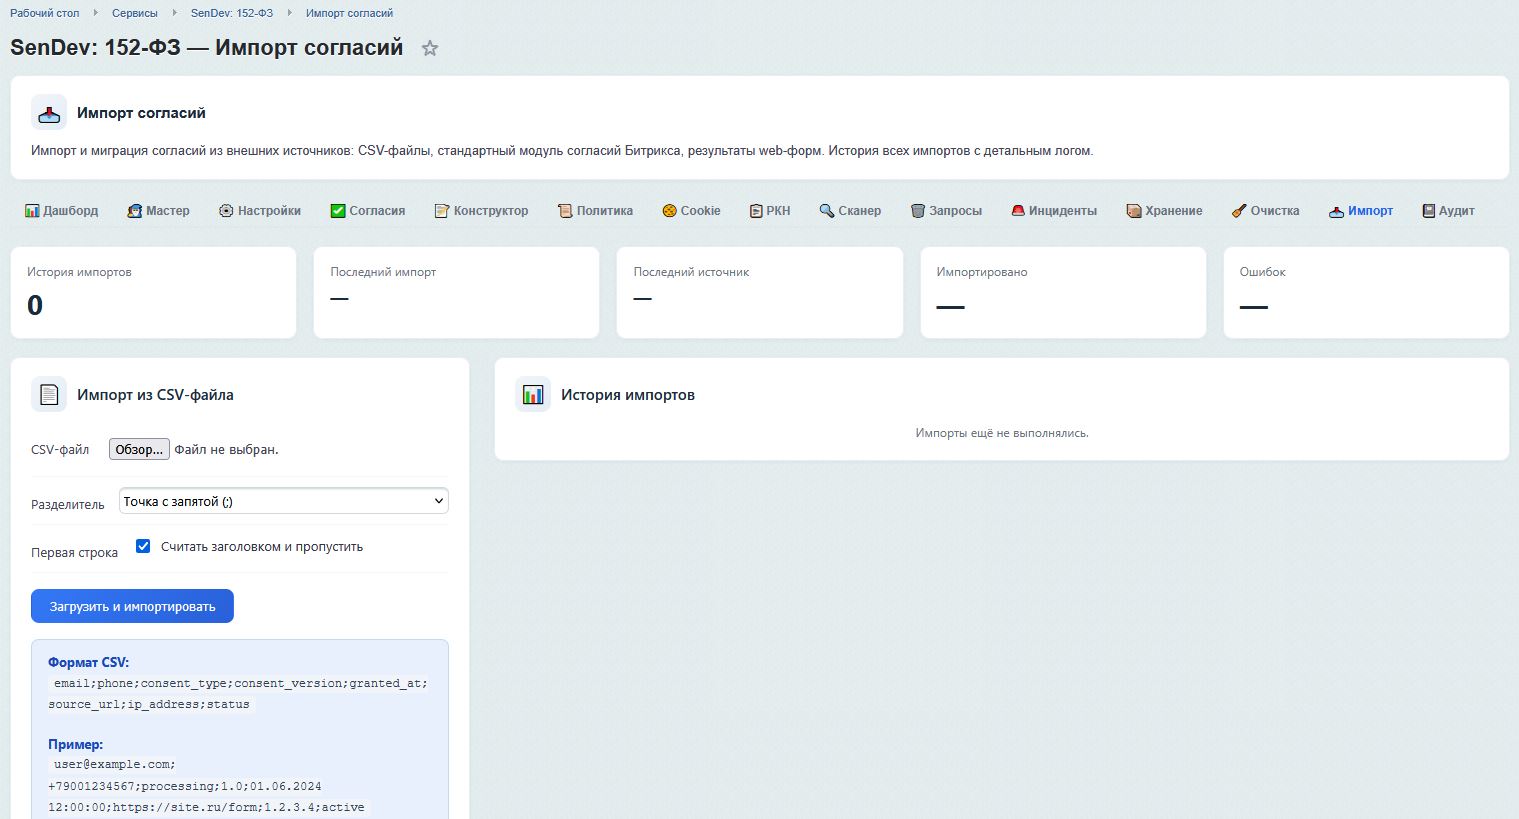Click the Settings gear icon

226,211
